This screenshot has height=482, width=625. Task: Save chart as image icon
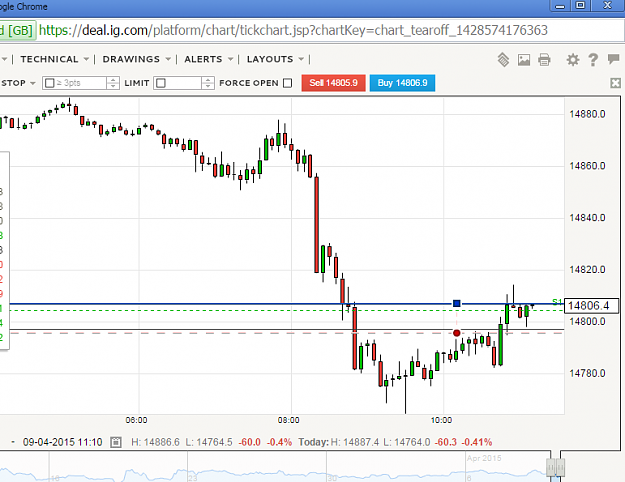pos(524,60)
